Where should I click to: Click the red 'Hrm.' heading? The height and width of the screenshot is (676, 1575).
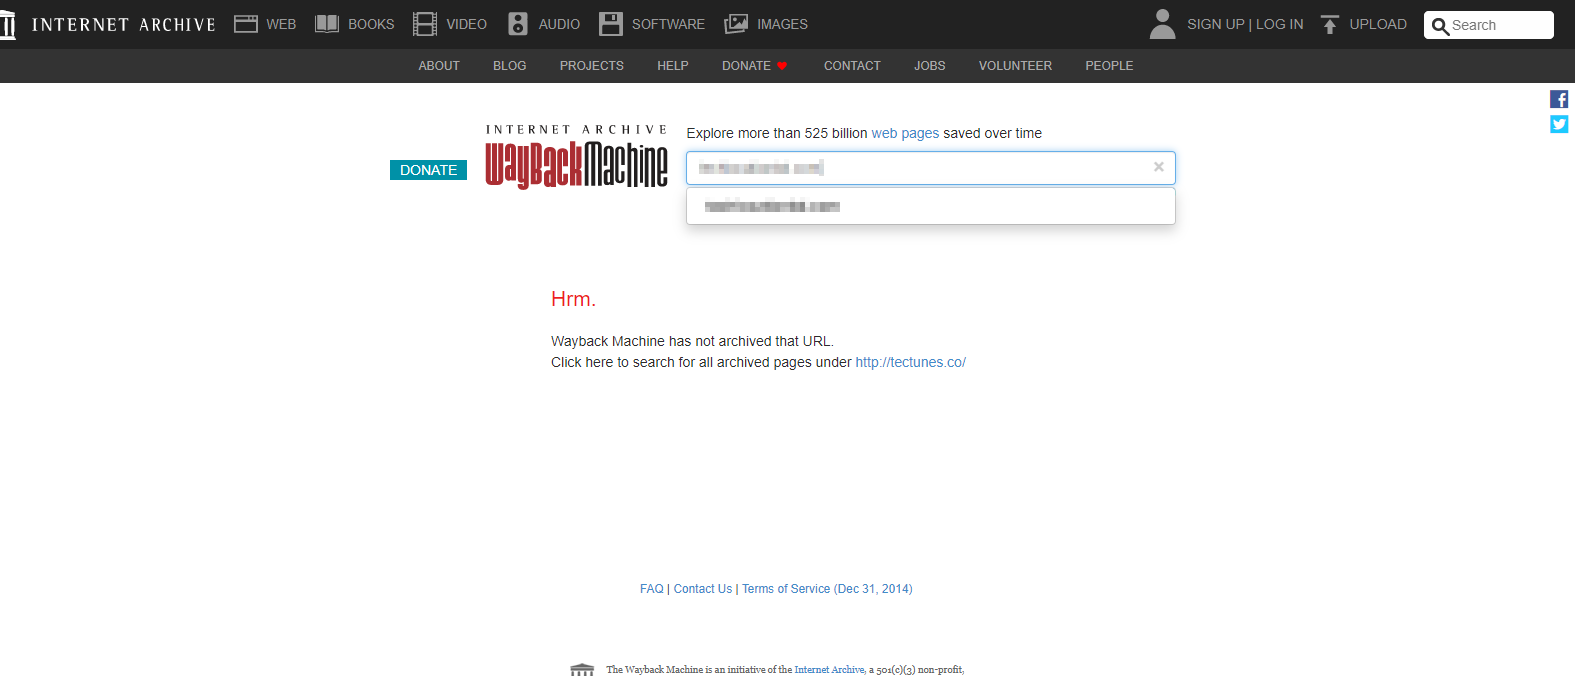573,299
